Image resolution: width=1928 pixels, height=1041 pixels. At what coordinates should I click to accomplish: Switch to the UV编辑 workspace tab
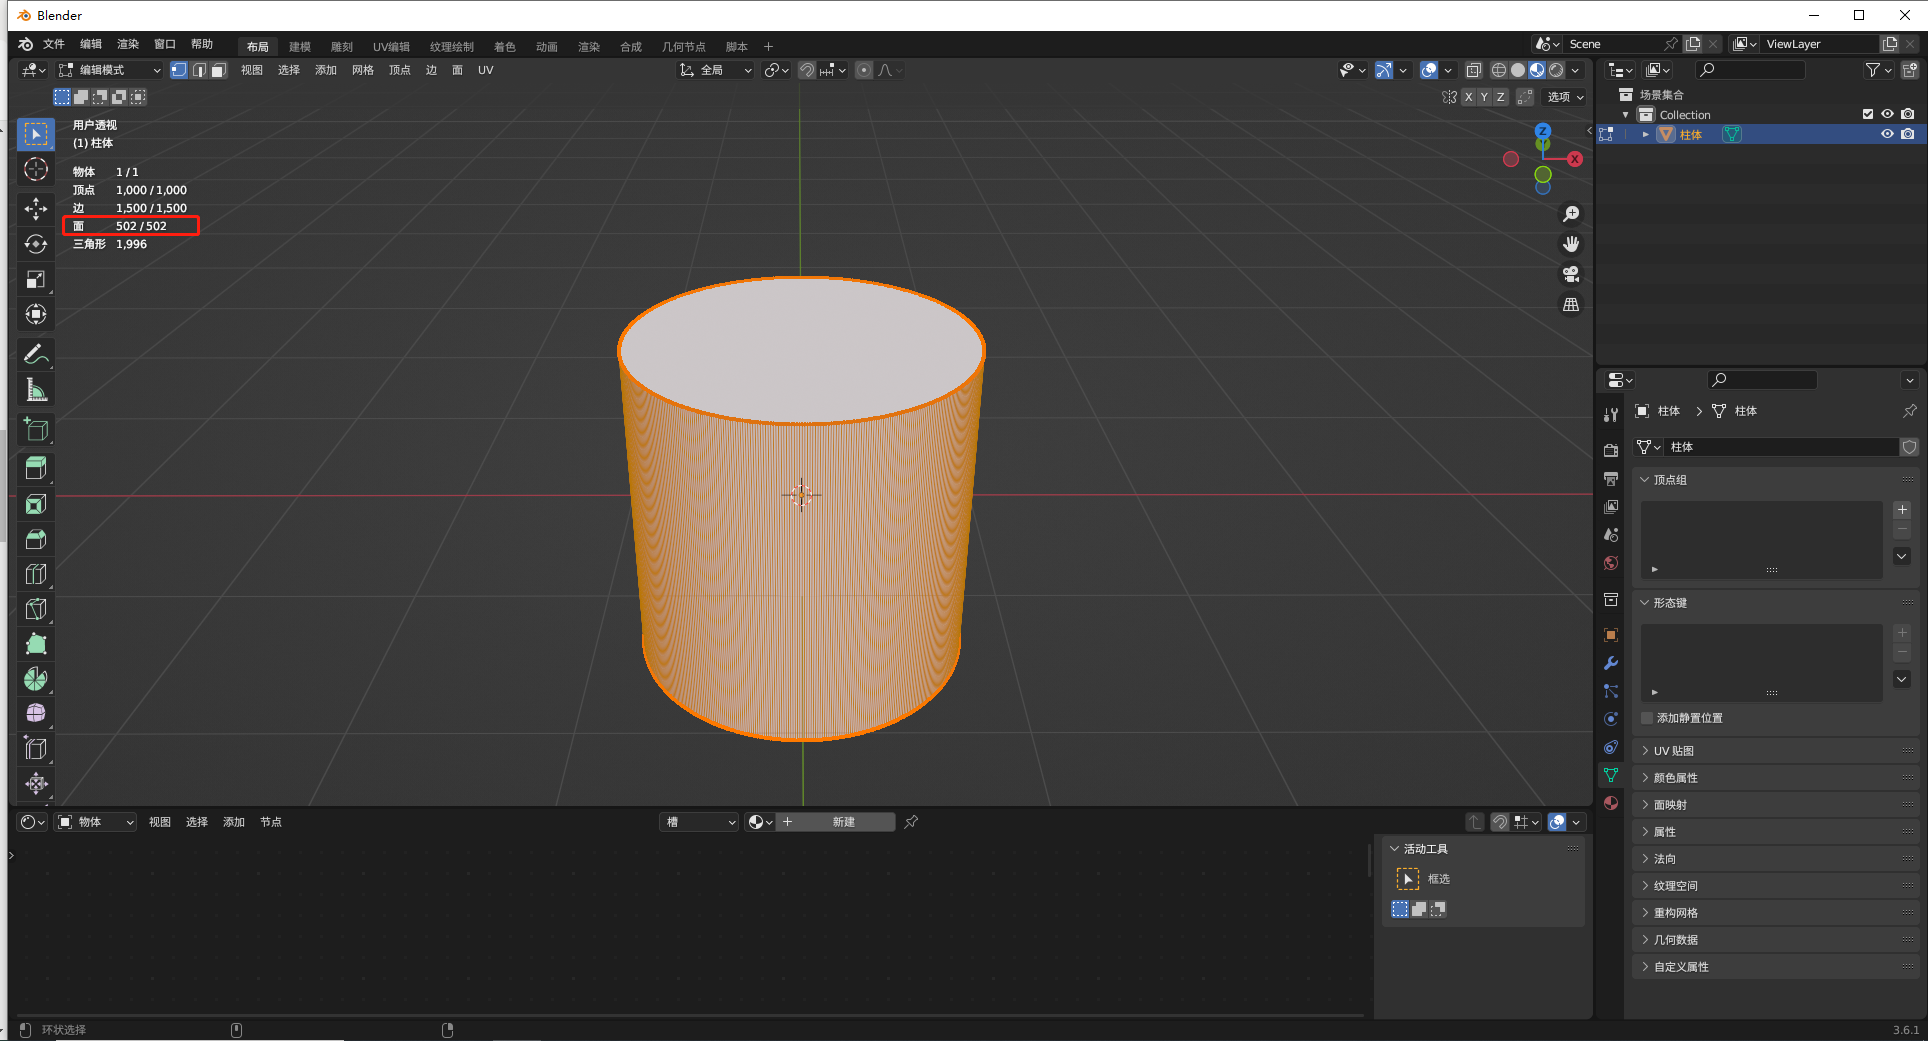(x=391, y=47)
